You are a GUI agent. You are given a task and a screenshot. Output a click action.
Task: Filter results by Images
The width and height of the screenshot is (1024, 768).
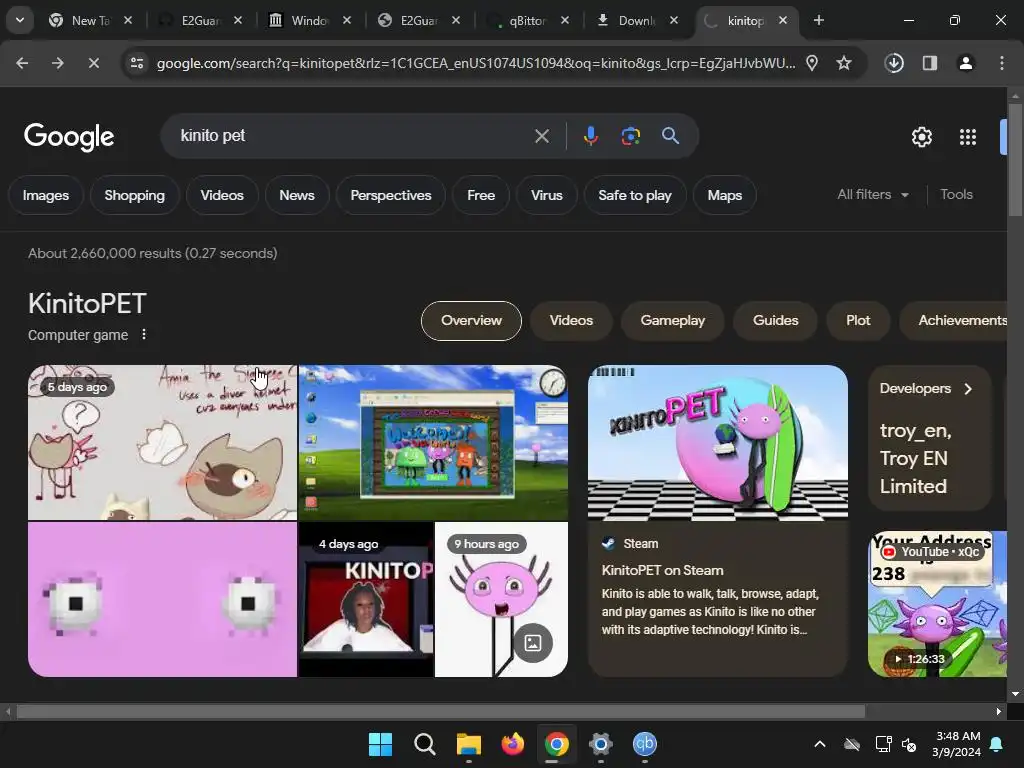tap(46, 195)
